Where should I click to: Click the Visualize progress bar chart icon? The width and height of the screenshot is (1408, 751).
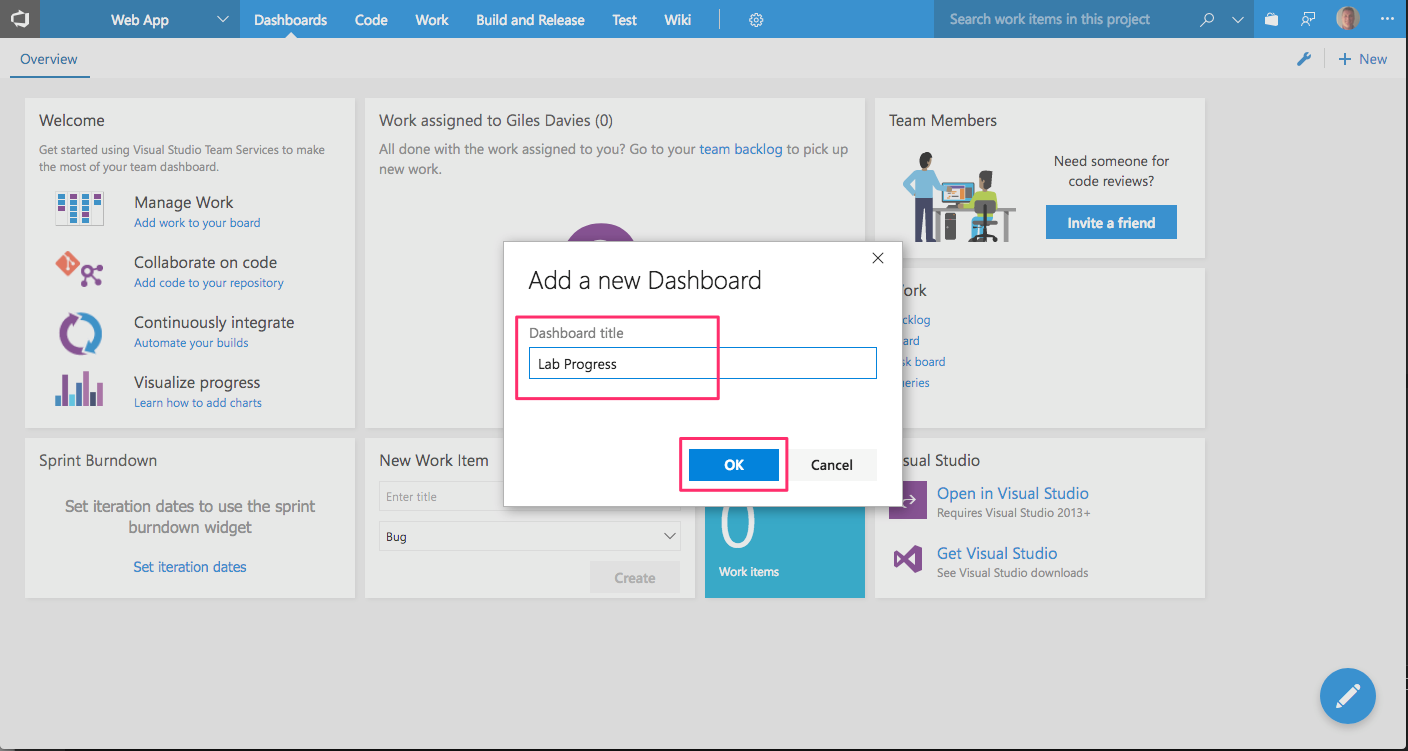[79, 389]
